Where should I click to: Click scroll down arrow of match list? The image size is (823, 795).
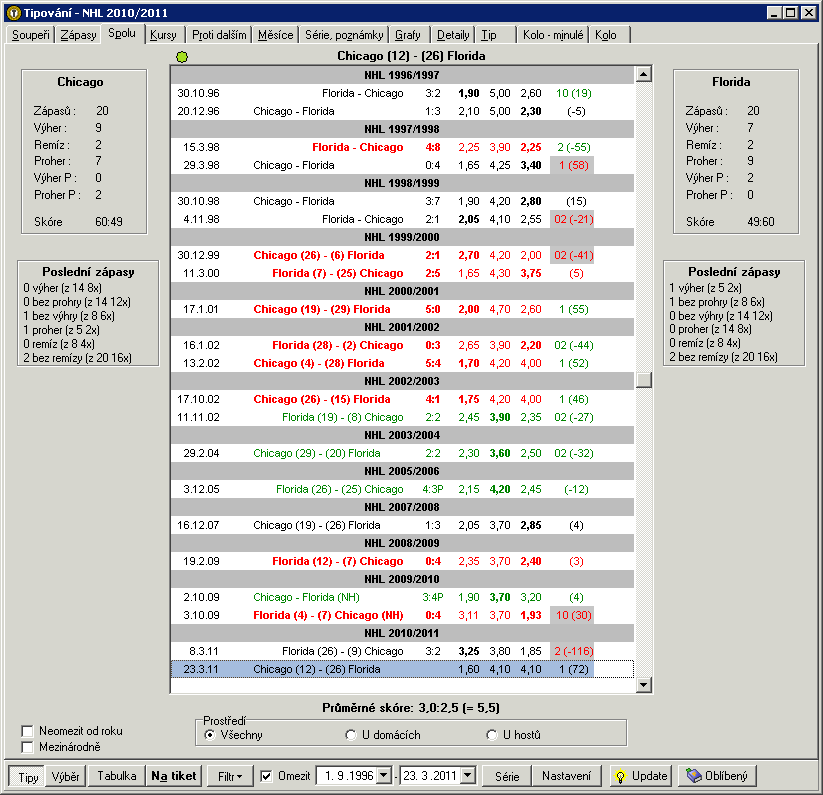(643, 684)
